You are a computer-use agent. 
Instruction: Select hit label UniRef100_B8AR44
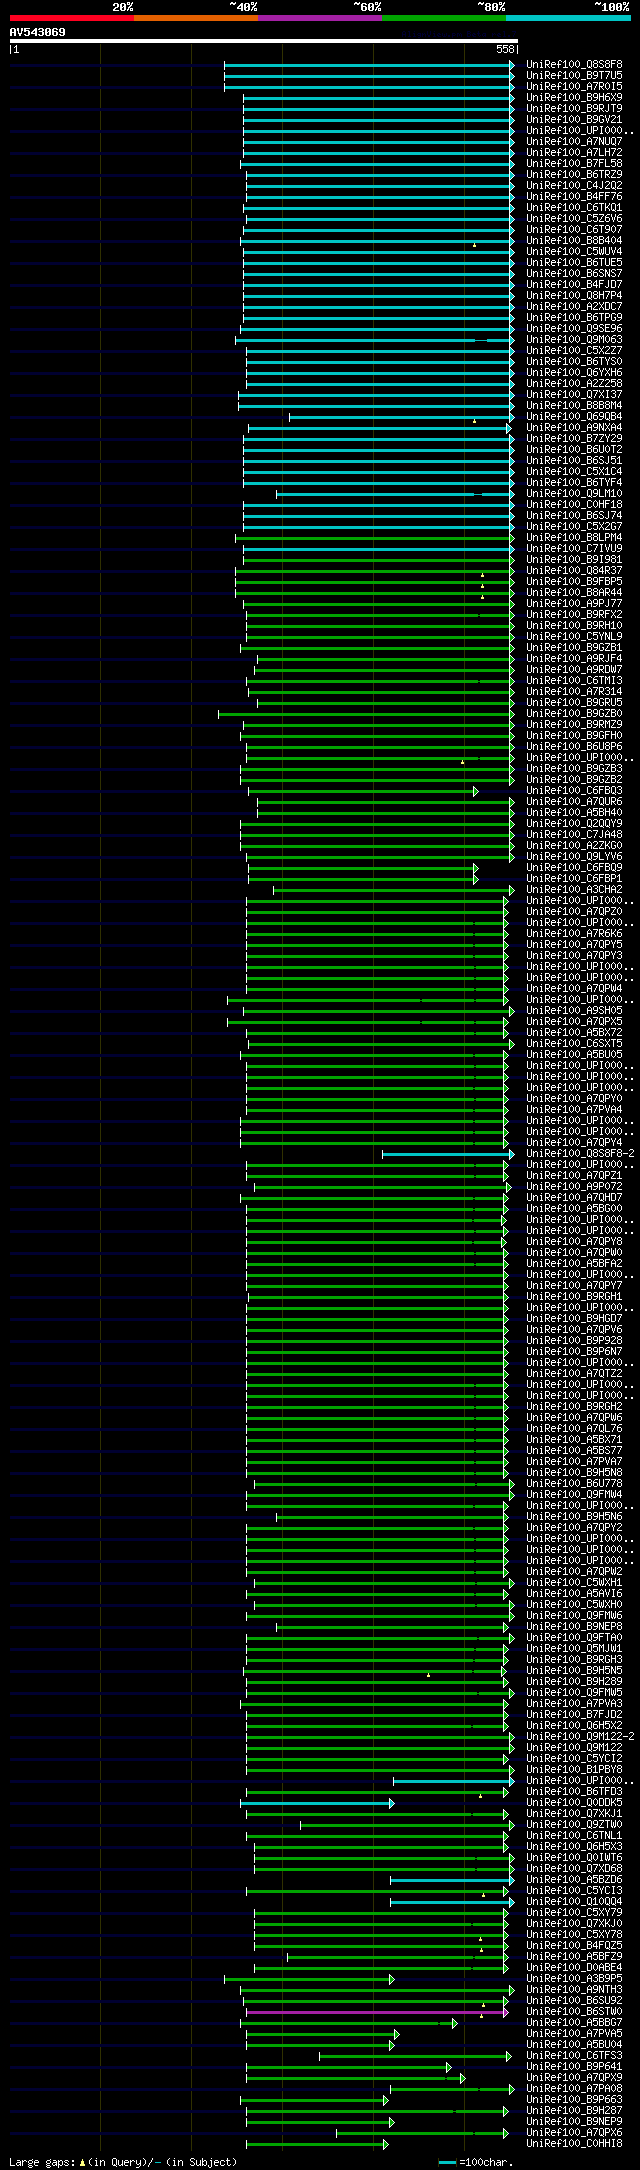[x=574, y=592]
